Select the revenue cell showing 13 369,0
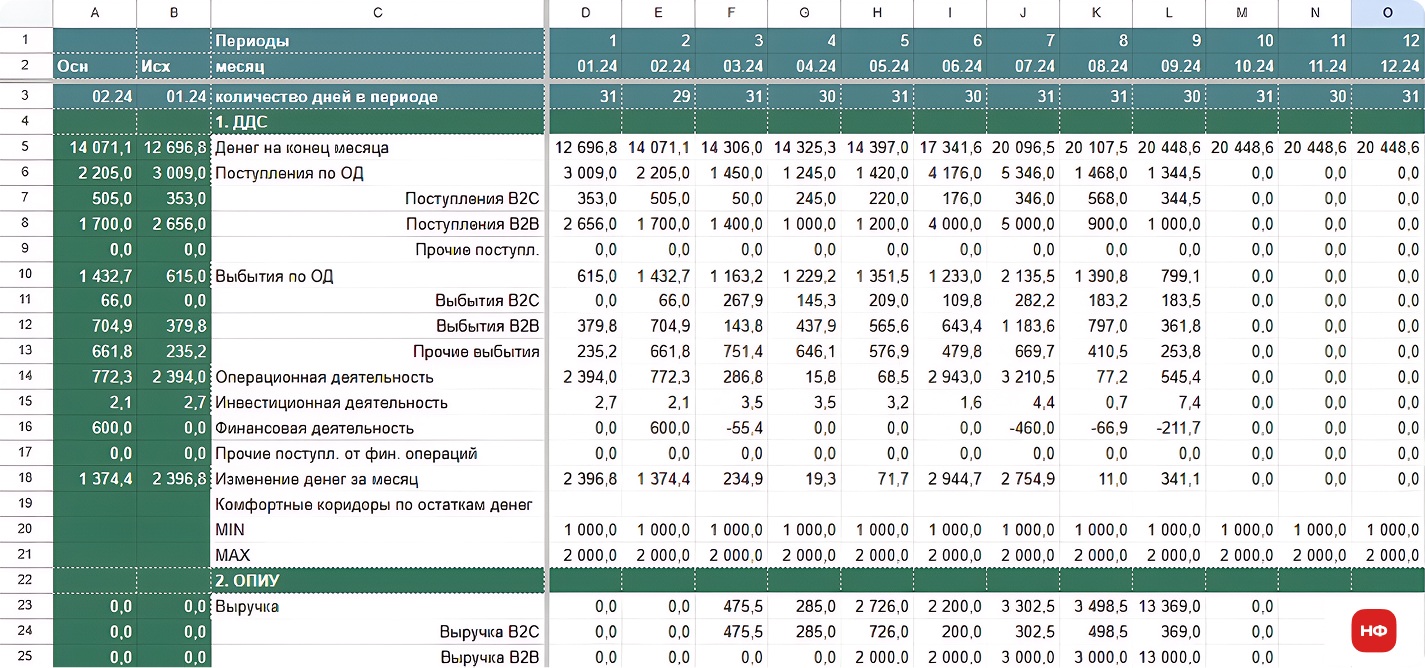1425x668 pixels. coord(1168,606)
